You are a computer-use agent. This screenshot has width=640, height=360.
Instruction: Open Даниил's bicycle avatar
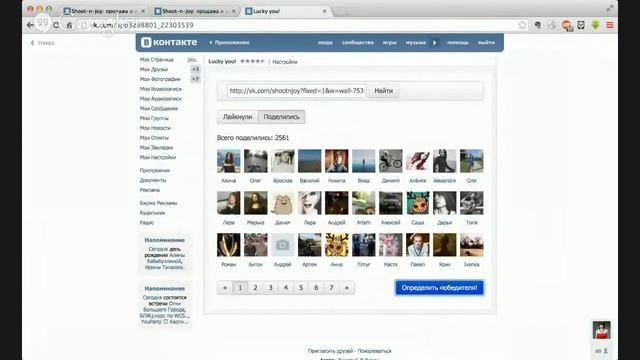click(x=391, y=161)
